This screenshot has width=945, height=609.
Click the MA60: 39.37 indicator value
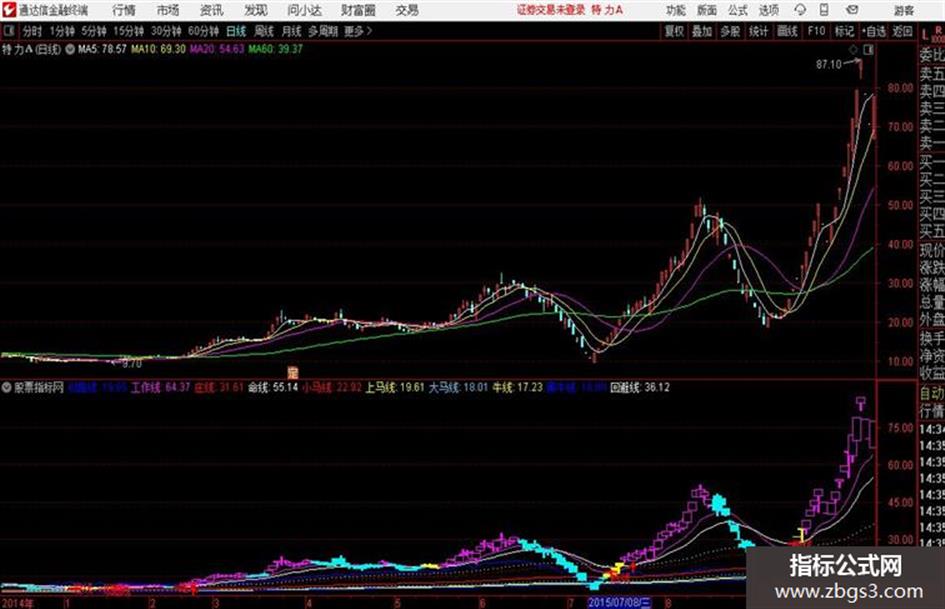pyautogui.click(x=275, y=49)
